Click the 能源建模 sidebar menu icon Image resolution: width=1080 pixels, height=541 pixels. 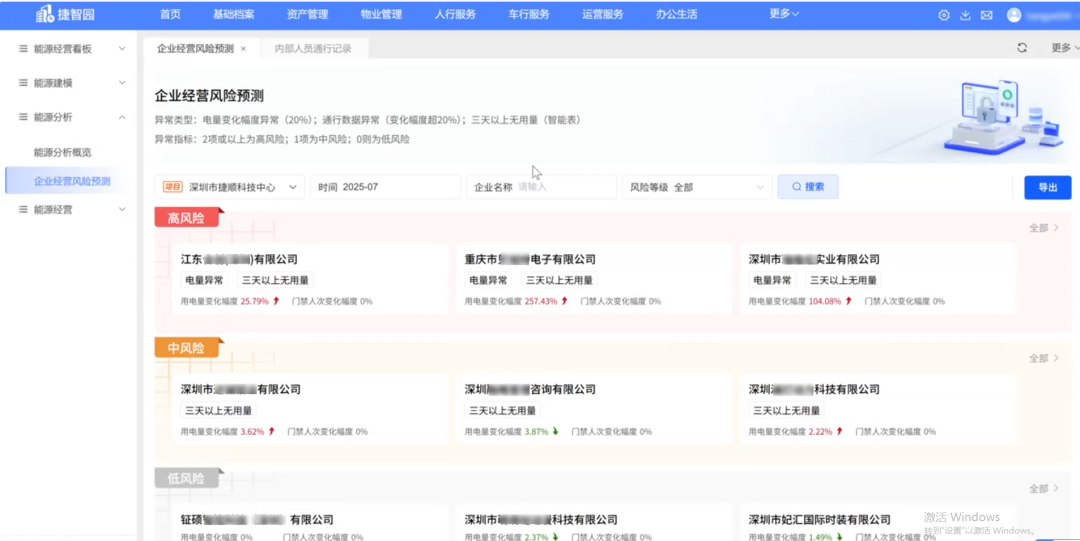point(23,83)
